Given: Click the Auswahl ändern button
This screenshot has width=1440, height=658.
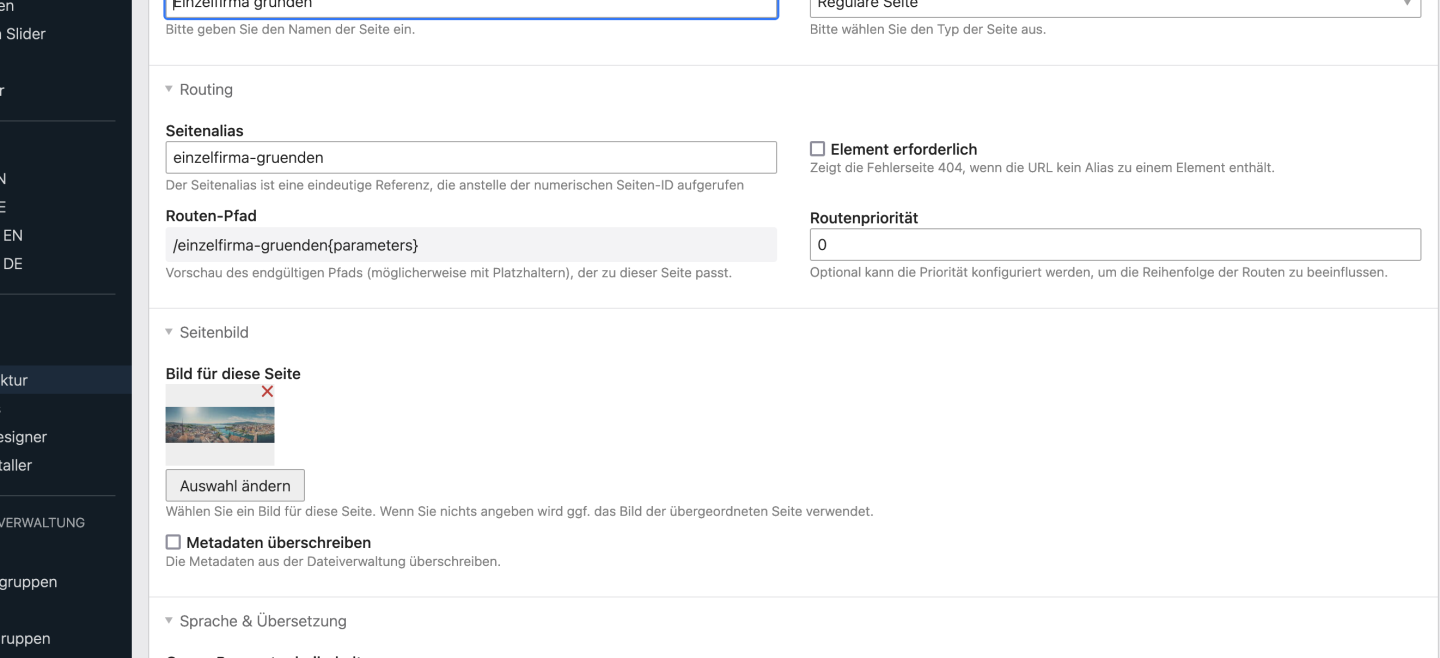Looking at the screenshot, I should pos(235,486).
